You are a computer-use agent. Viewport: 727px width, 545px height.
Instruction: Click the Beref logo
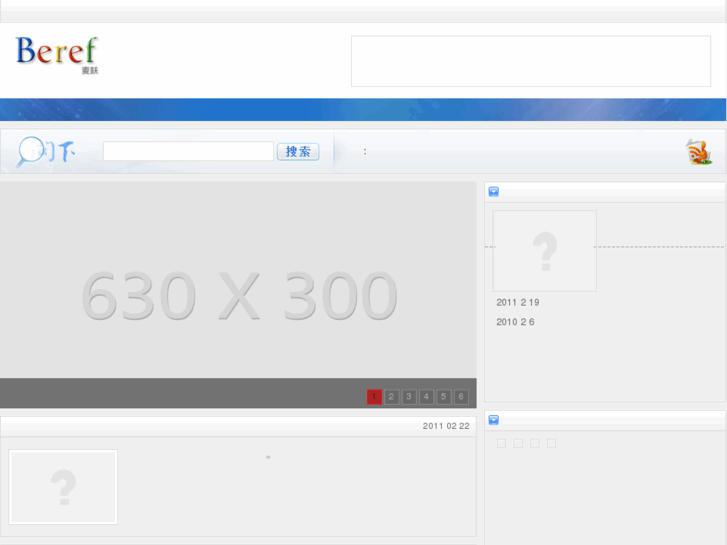pyautogui.click(x=57, y=55)
